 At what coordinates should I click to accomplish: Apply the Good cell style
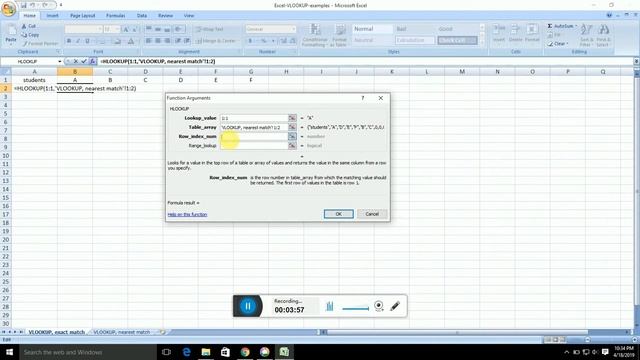(457, 29)
